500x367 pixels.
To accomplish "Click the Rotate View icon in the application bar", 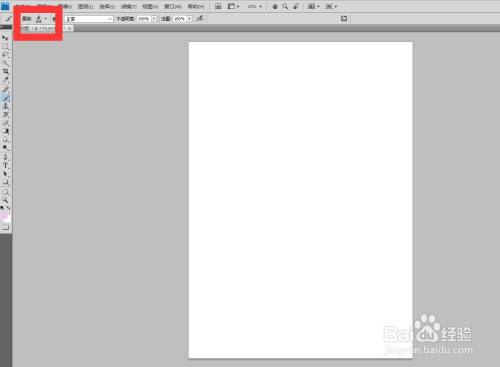I will coord(296,6).
